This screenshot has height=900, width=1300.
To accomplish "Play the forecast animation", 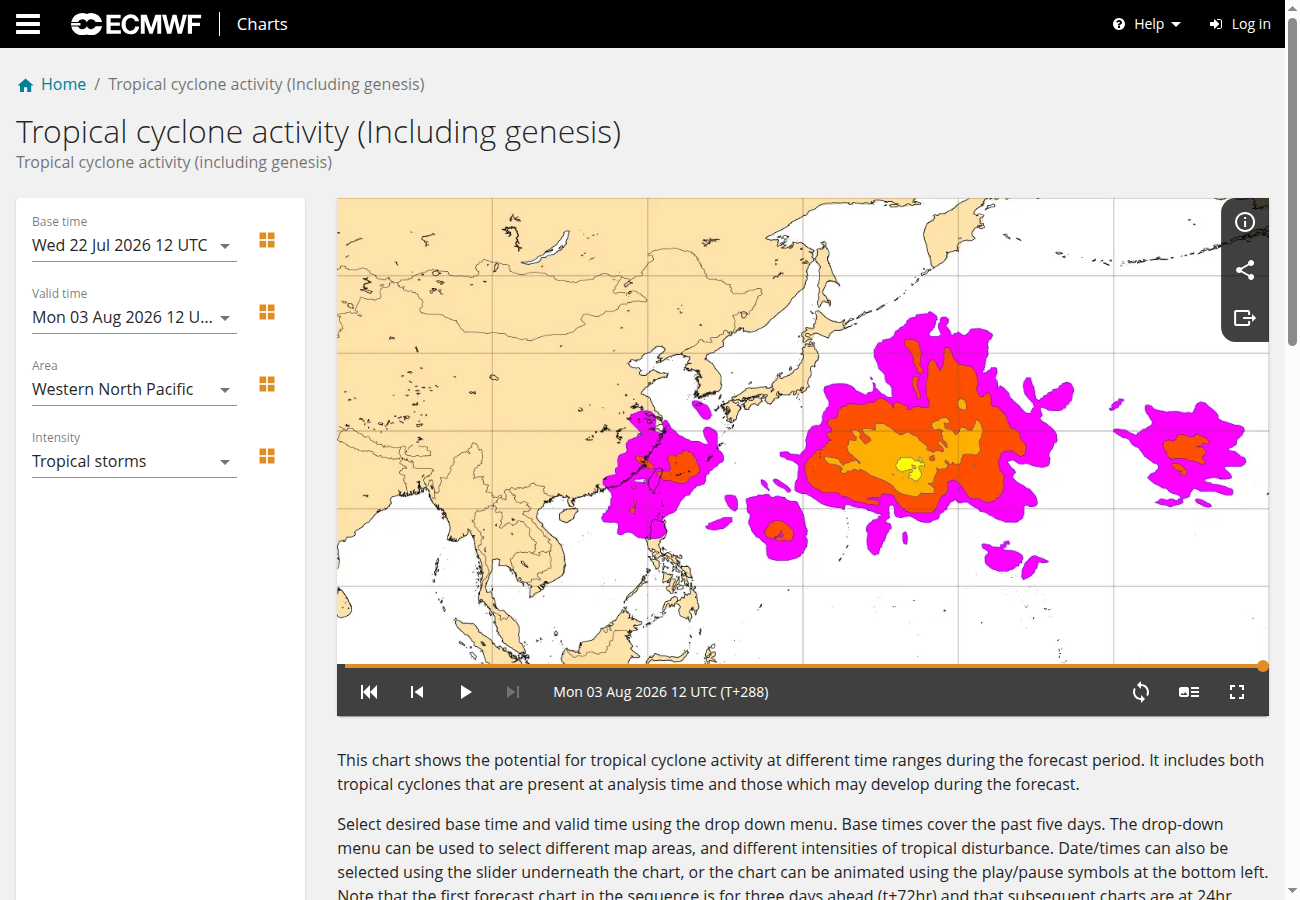I will click(x=465, y=692).
